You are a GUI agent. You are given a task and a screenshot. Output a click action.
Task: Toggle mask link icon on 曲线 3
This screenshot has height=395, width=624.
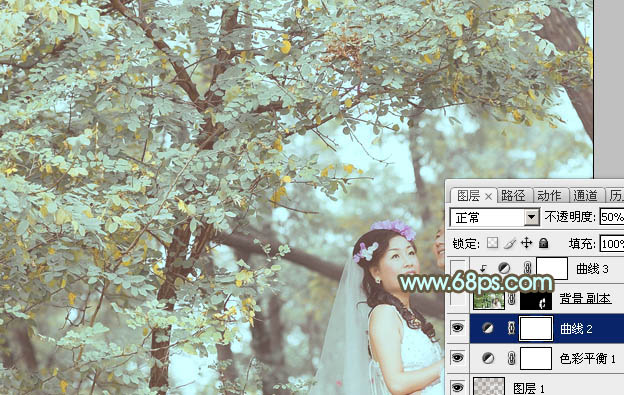click(527, 269)
